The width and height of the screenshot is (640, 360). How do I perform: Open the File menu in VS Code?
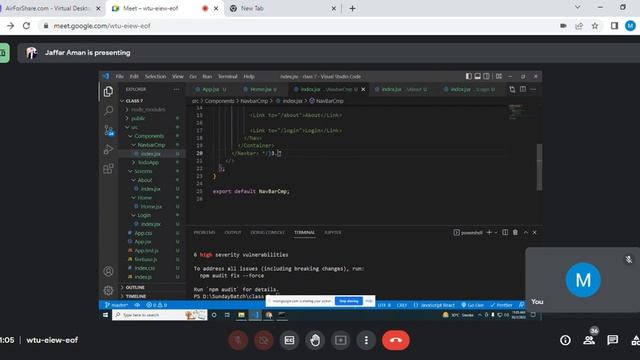click(119, 76)
